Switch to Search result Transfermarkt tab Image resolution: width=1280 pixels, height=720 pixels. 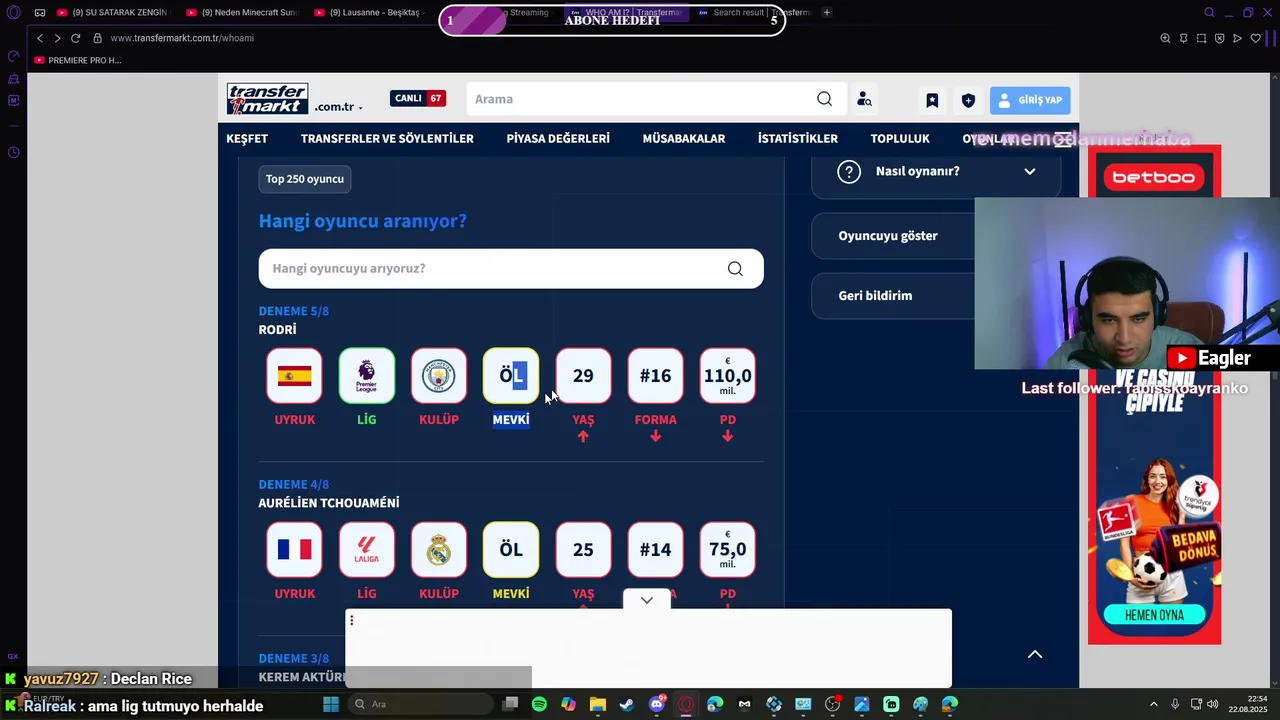[x=754, y=12]
